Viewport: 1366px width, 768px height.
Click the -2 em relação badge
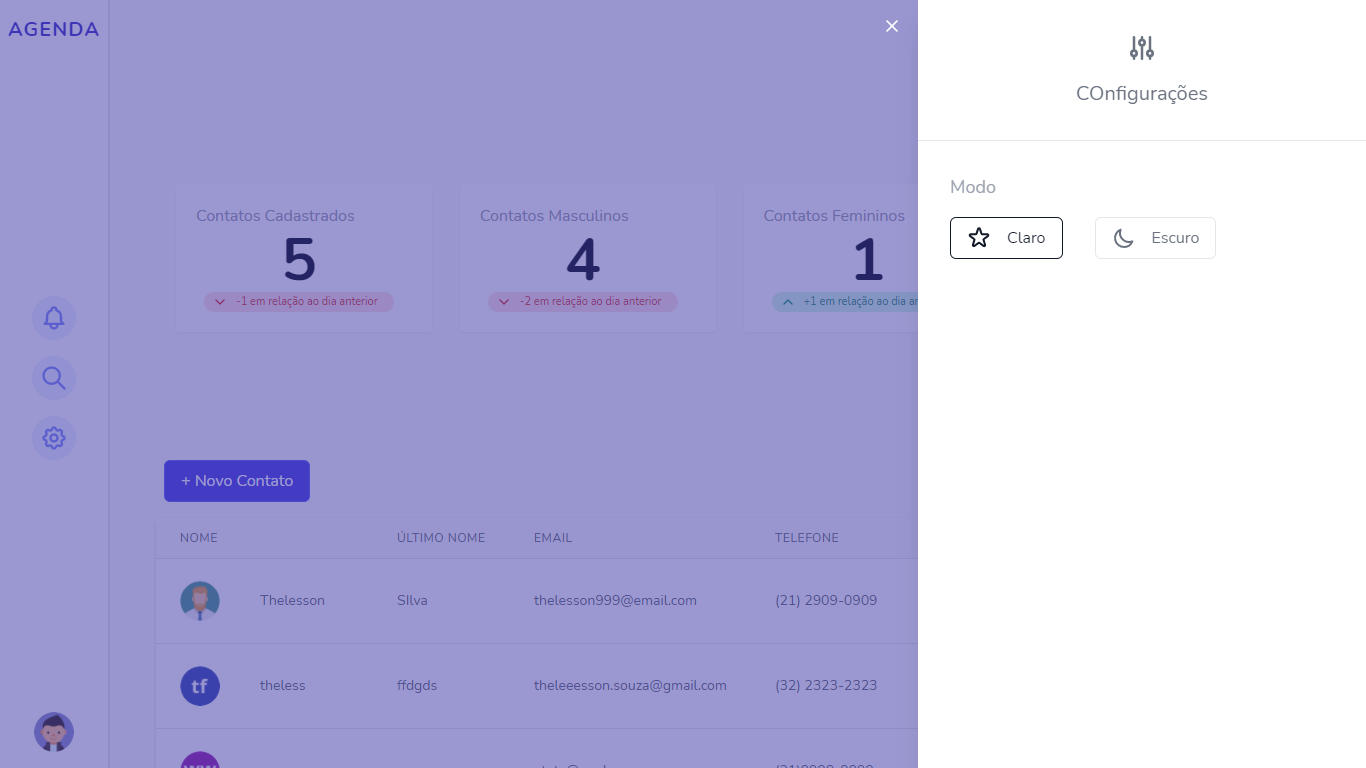click(583, 301)
